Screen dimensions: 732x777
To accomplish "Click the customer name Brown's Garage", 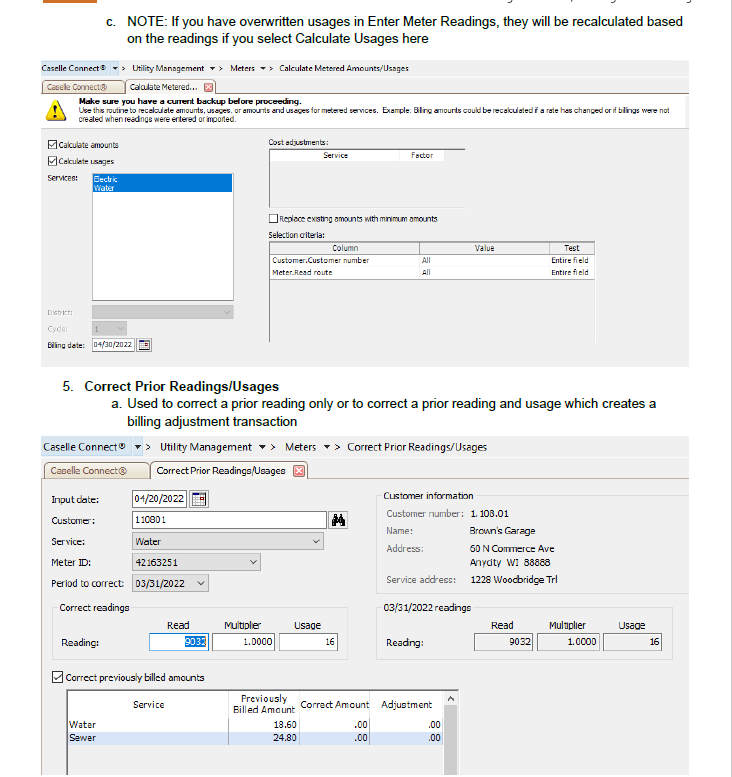I will pos(502,531).
